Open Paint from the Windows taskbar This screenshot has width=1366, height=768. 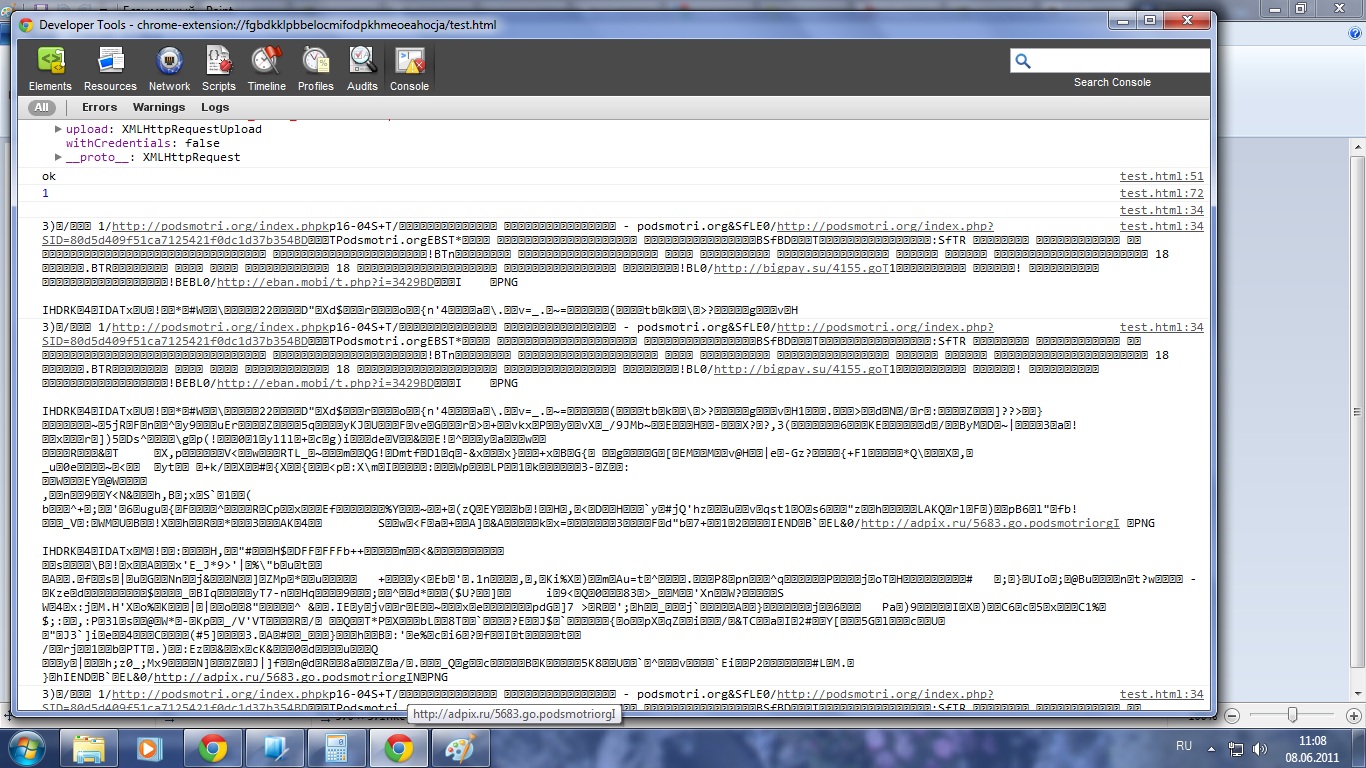(x=461, y=748)
